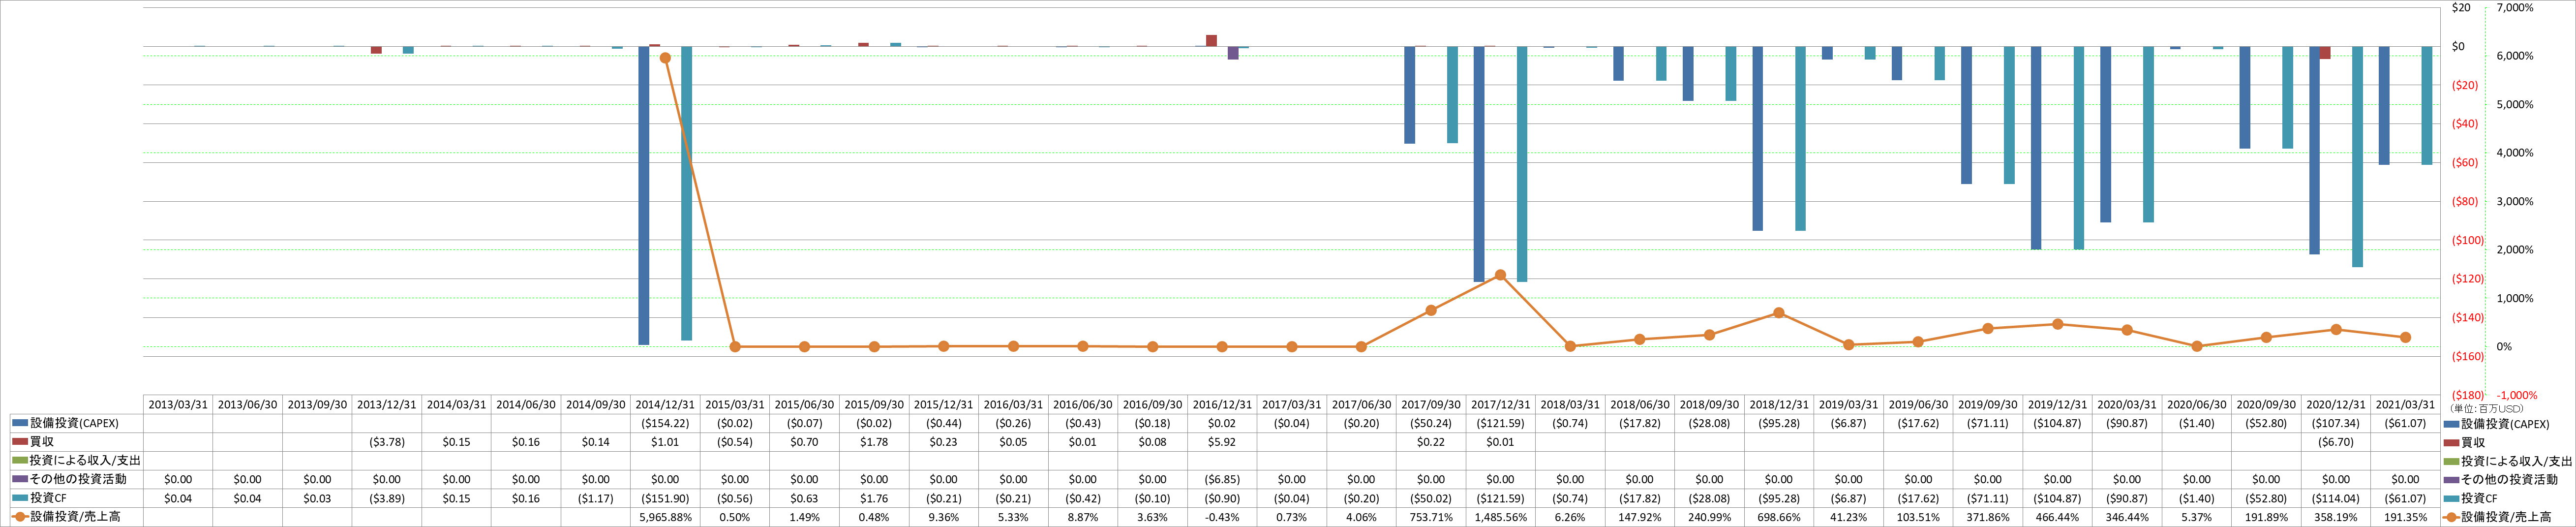Image resolution: width=2576 pixels, height=527 pixels.
Task: Select the ($154.22) CAPEX cell
Action: pyautogui.click(x=665, y=423)
